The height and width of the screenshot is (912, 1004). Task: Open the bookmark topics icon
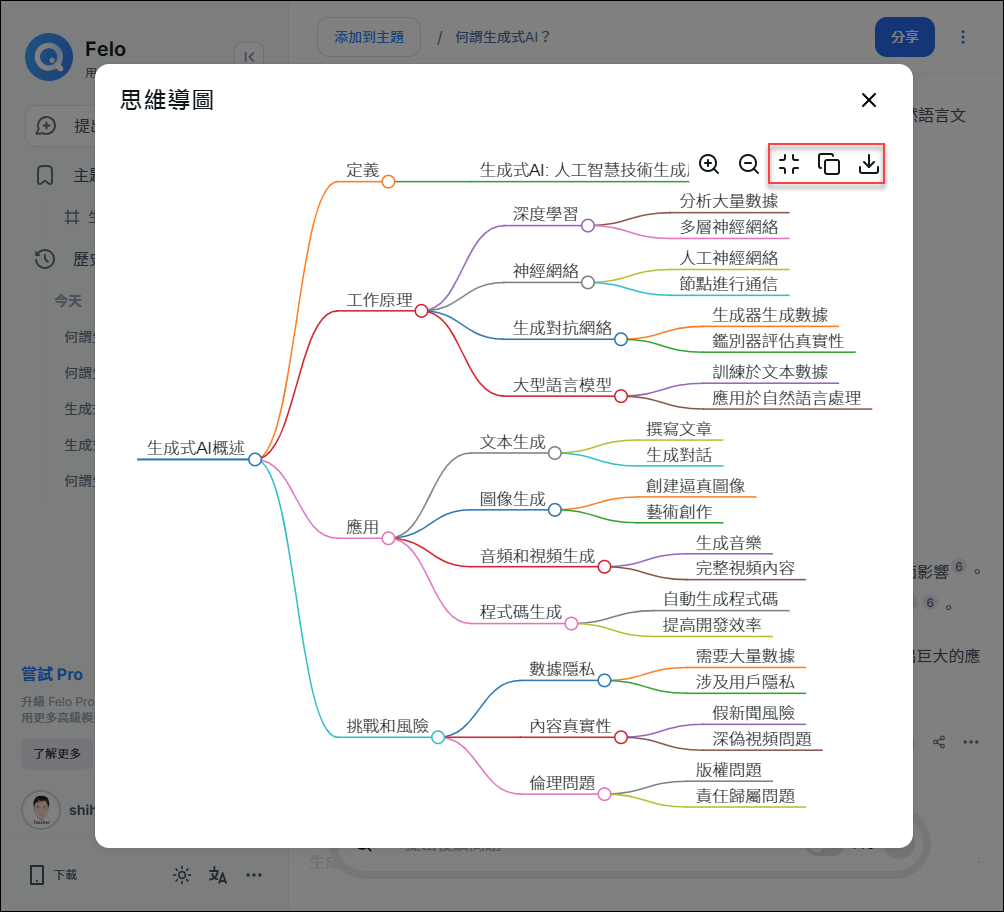[45, 175]
